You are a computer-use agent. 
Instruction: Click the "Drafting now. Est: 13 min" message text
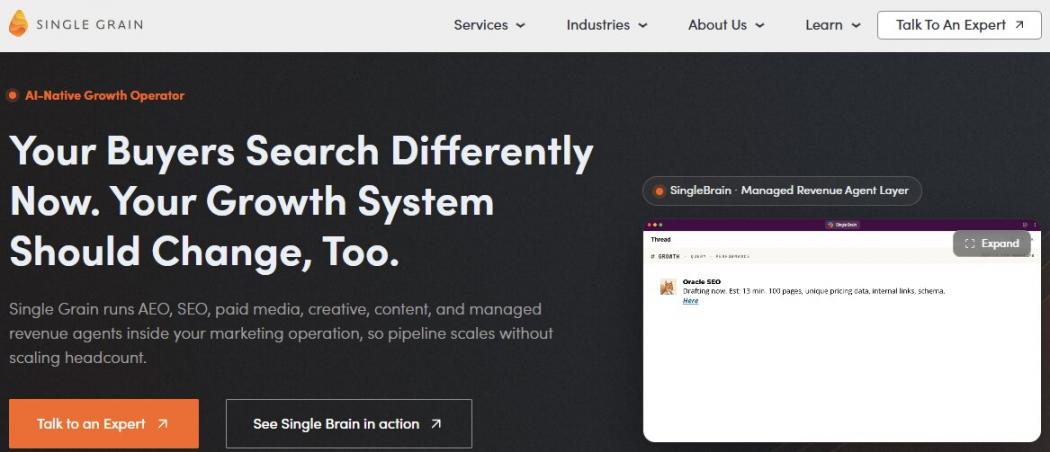click(814, 291)
